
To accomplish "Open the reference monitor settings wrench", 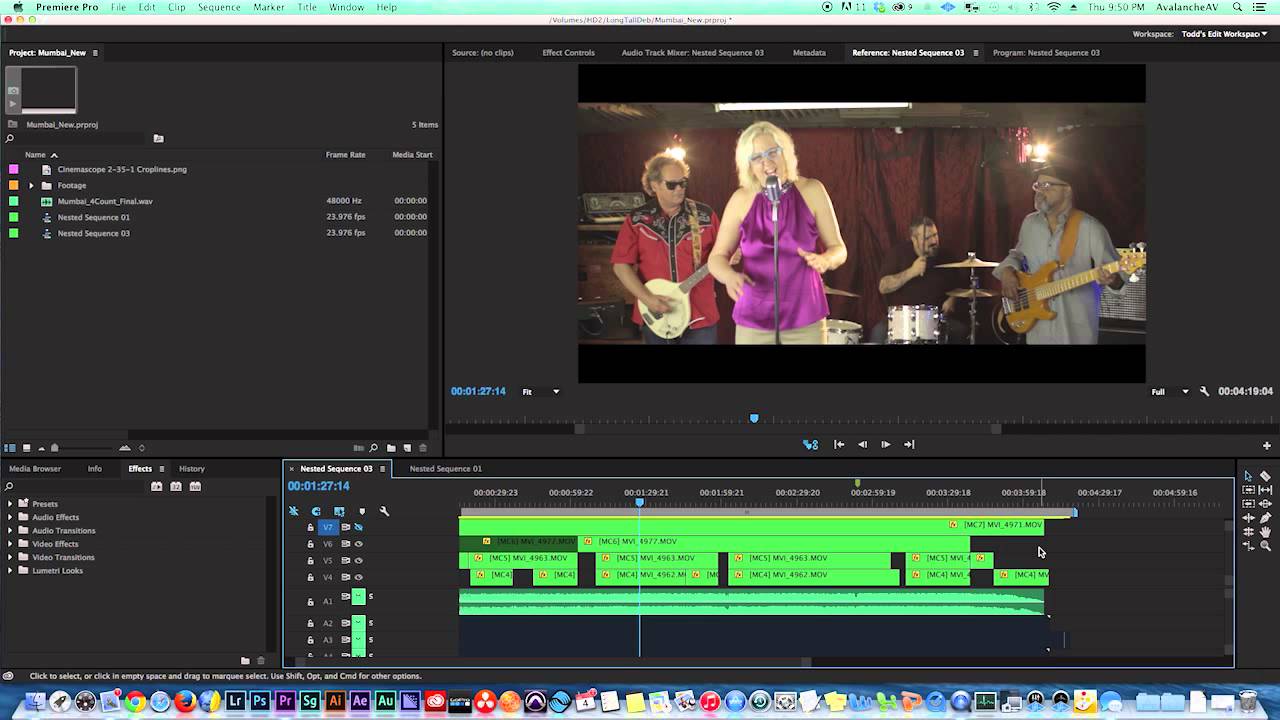I will (1204, 392).
